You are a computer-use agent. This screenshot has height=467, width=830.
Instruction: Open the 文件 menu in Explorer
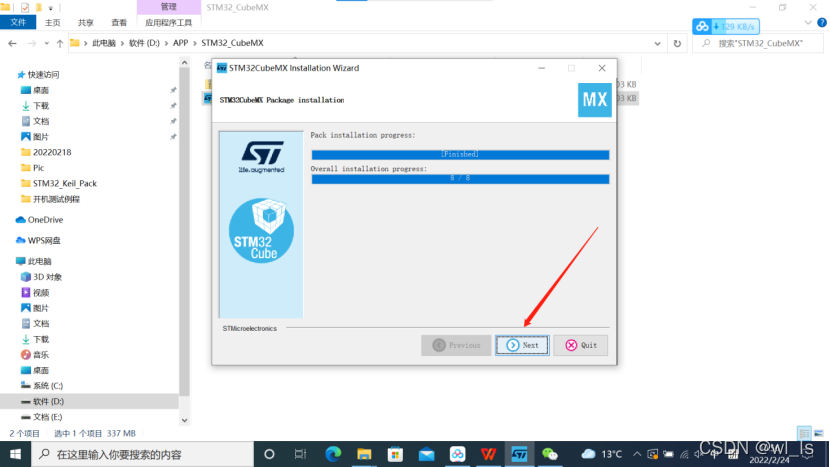(x=18, y=22)
